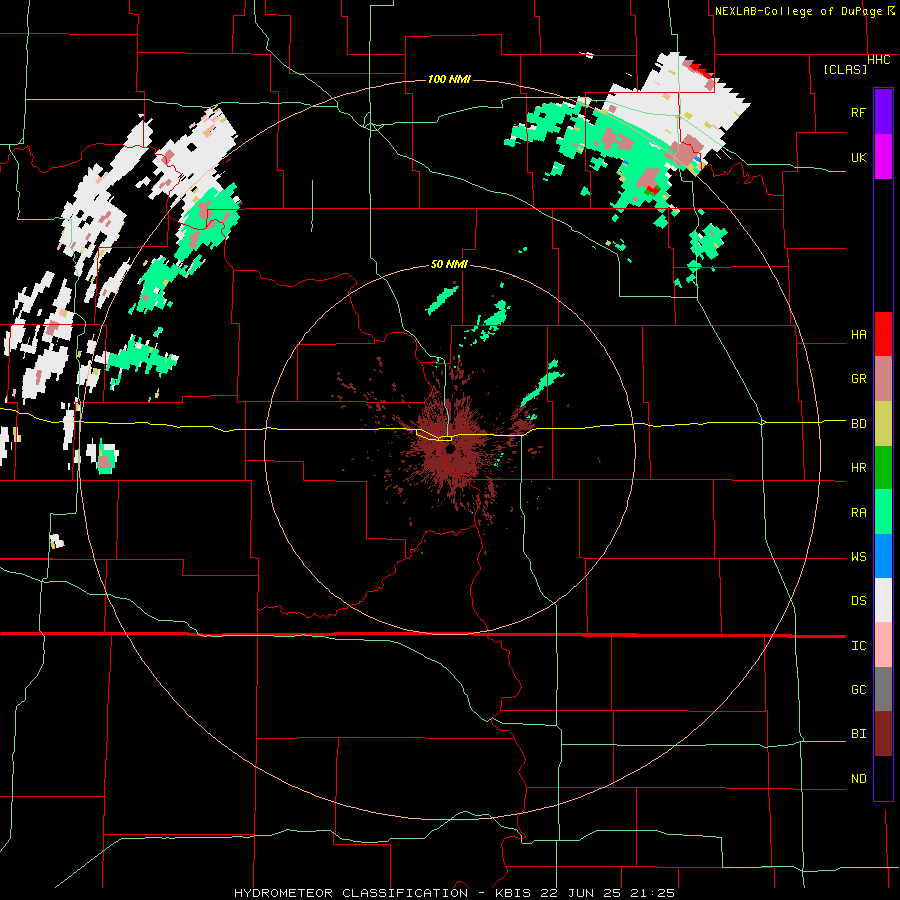Click the blue WS legend swatch
Screen dimensions: 900x900
(883, 556)
